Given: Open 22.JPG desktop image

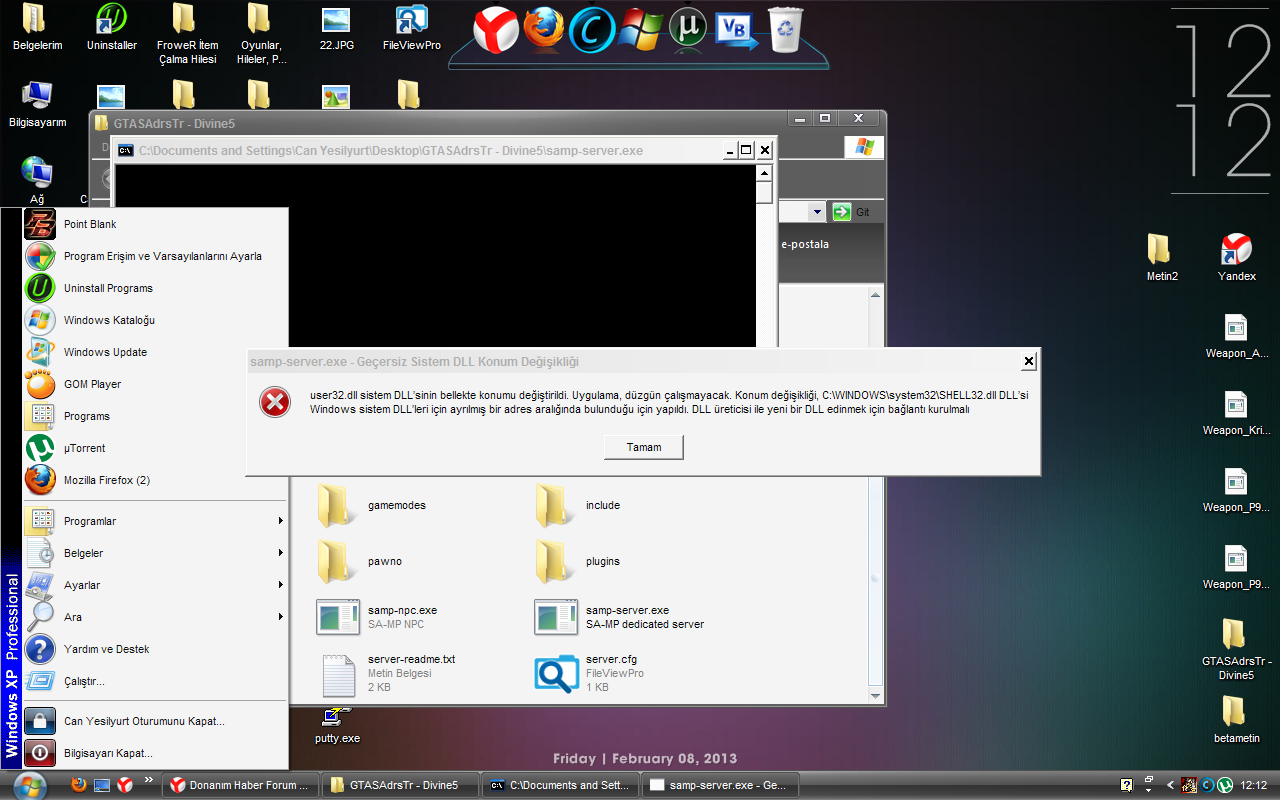Looking at the screenshot, I should point(336,27).
